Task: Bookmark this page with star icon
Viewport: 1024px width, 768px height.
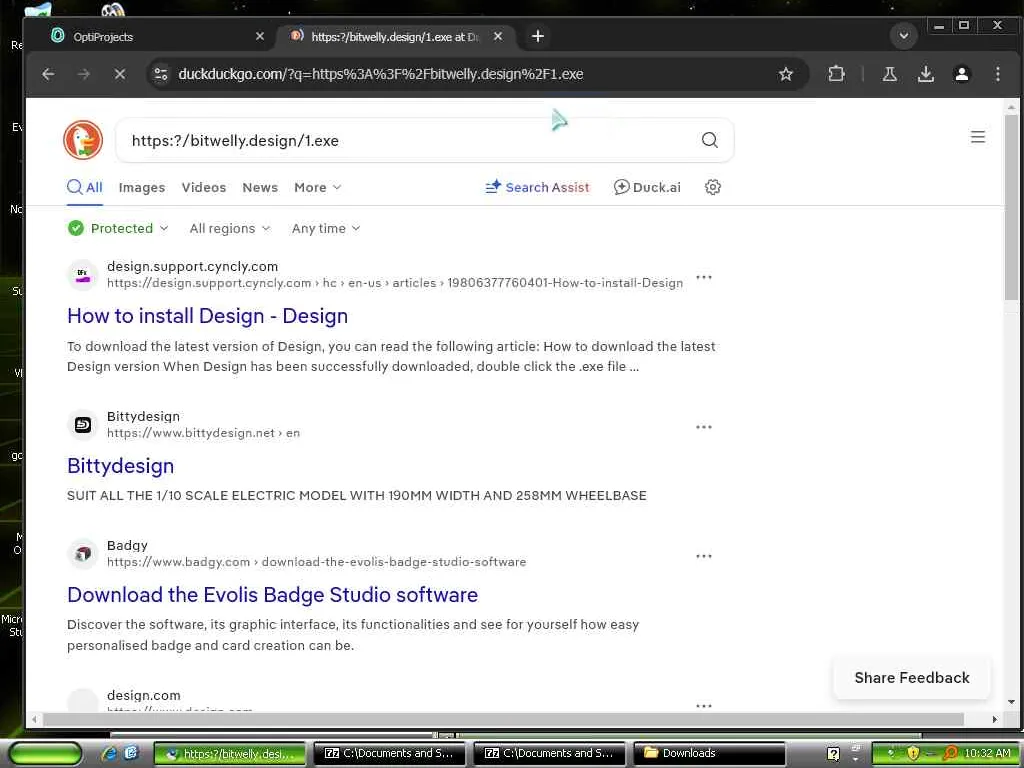Action: [786, 74]
